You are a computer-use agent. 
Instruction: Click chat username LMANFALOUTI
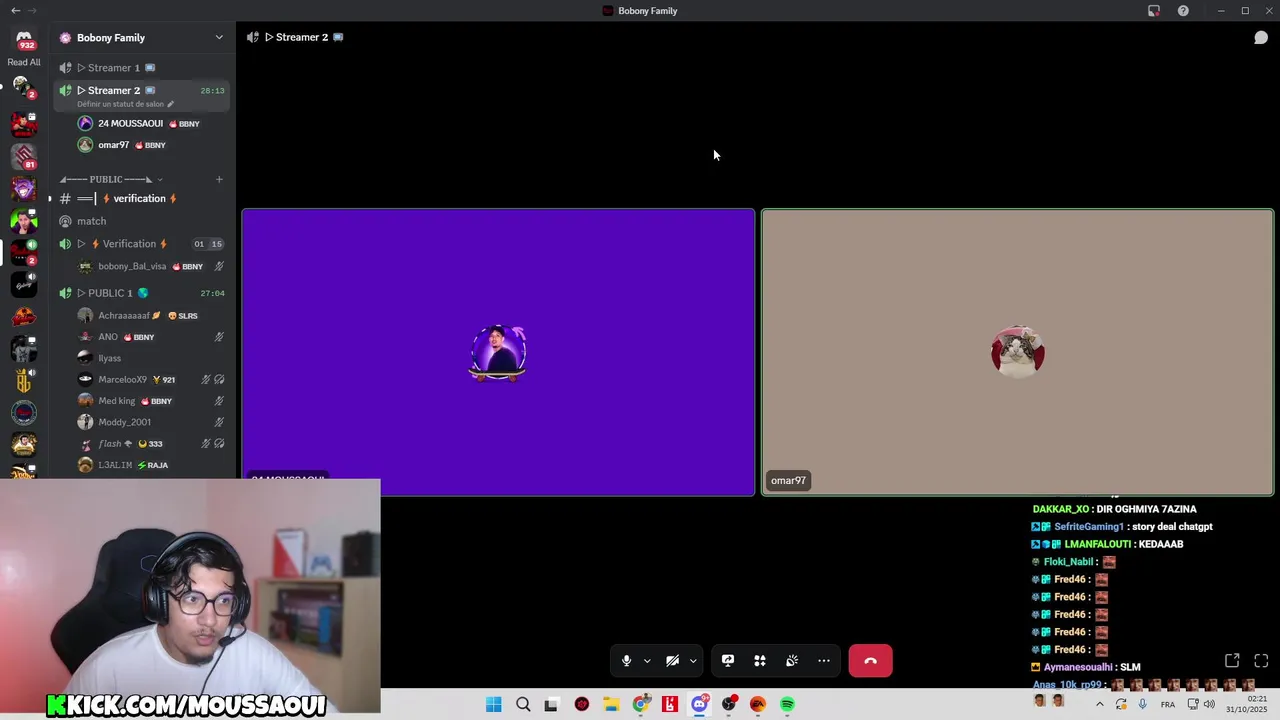click(1097, 544)
